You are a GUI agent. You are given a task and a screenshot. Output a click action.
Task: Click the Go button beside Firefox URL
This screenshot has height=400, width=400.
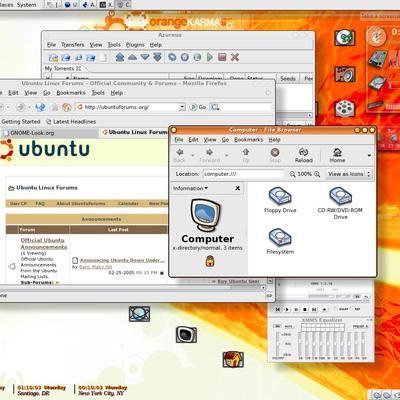click(x=198, y=107)
